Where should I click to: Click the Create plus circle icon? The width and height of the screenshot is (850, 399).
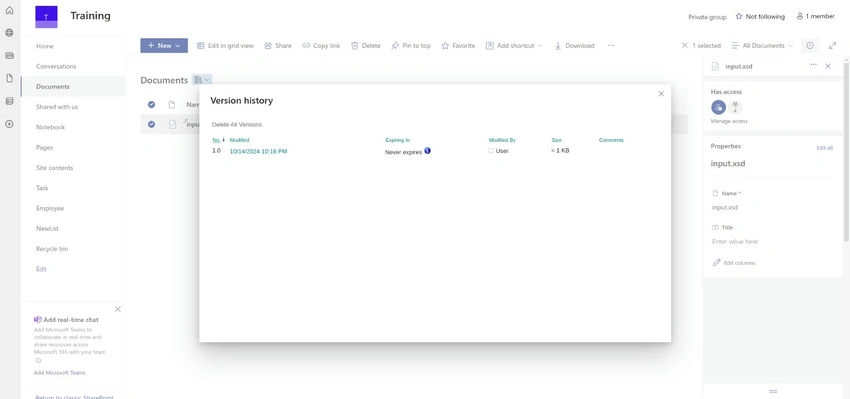[9, 124]
